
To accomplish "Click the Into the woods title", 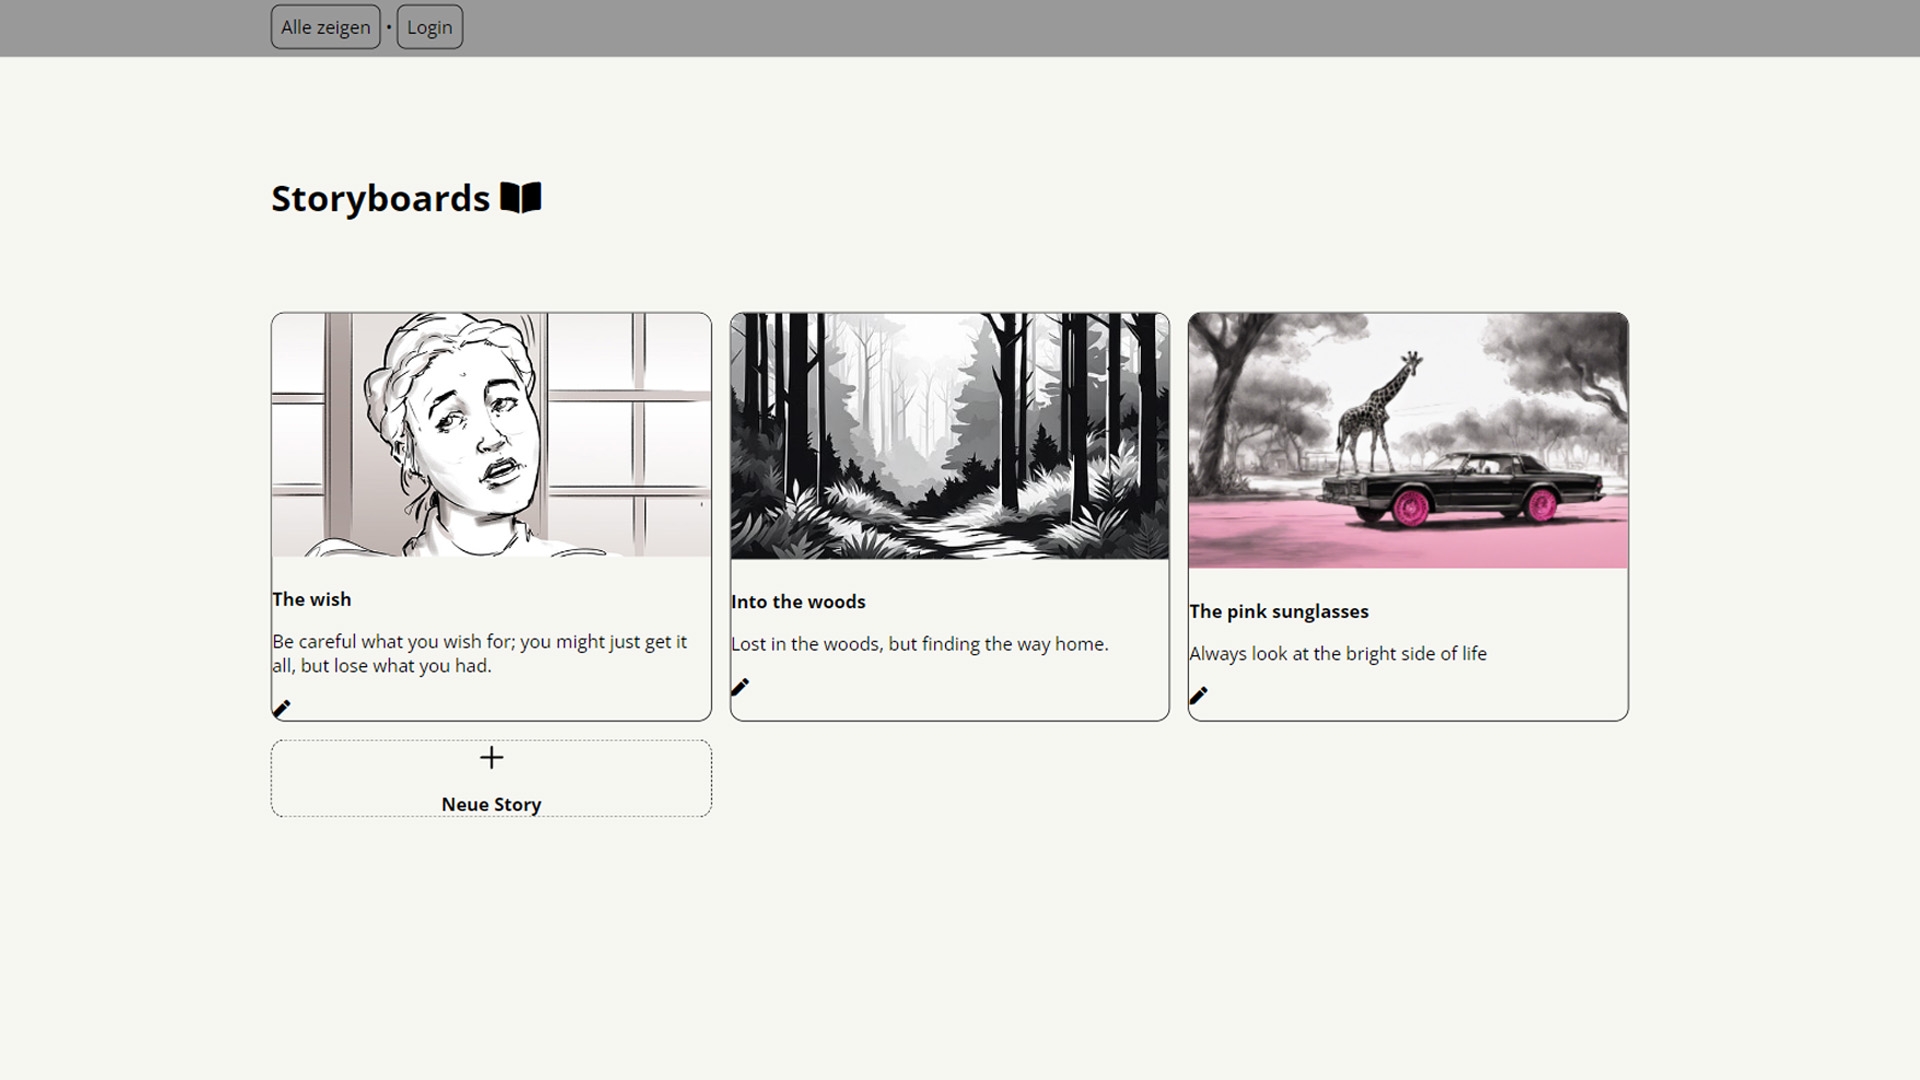I will coord(798,601).
